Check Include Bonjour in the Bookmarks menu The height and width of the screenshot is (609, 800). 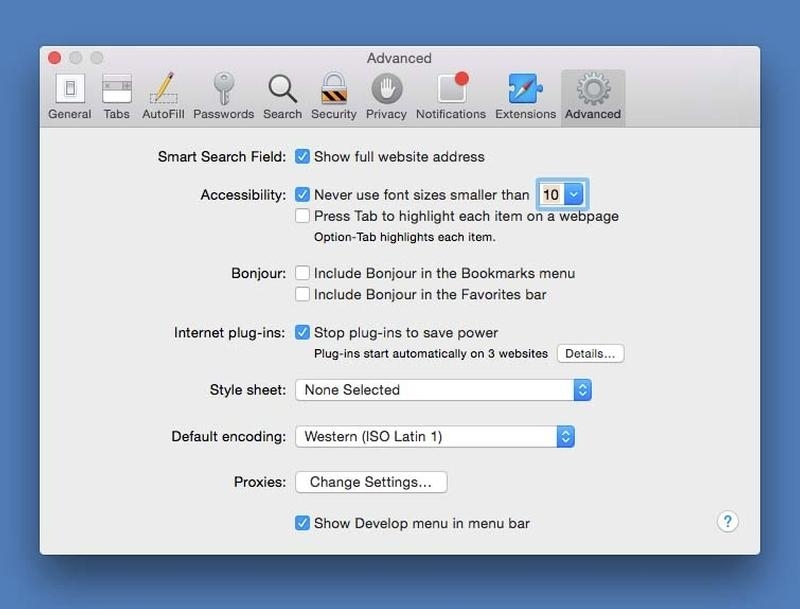[x=302, y=273]
